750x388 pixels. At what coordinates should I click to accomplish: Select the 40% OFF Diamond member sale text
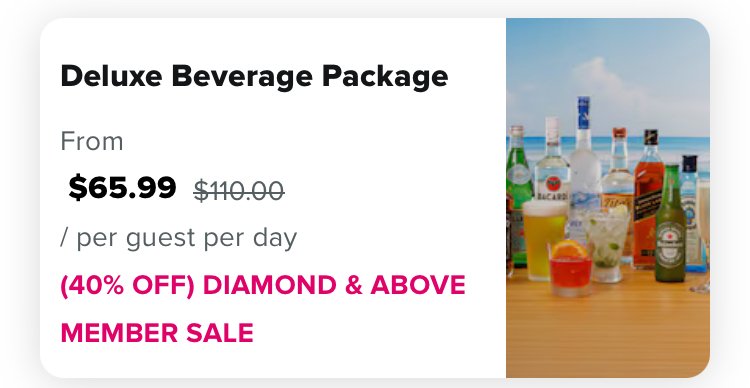tap(263, 285)
